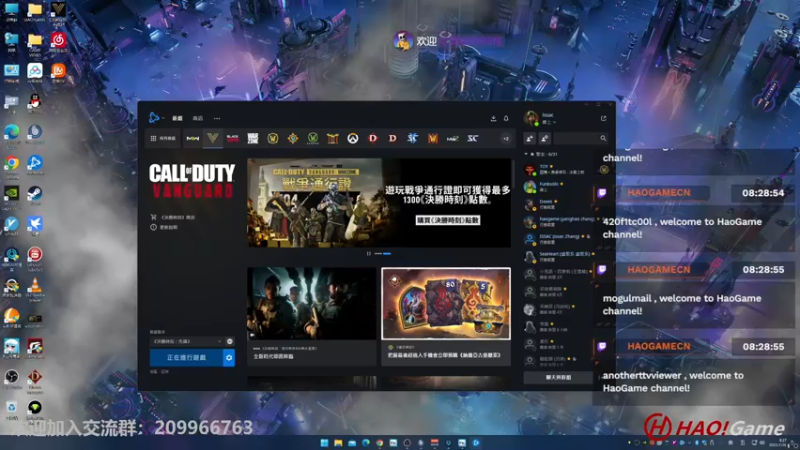The height and width of the screenshot is (450, 800).
Task: Open the 商店 shop tab
Action: (197, 118)
